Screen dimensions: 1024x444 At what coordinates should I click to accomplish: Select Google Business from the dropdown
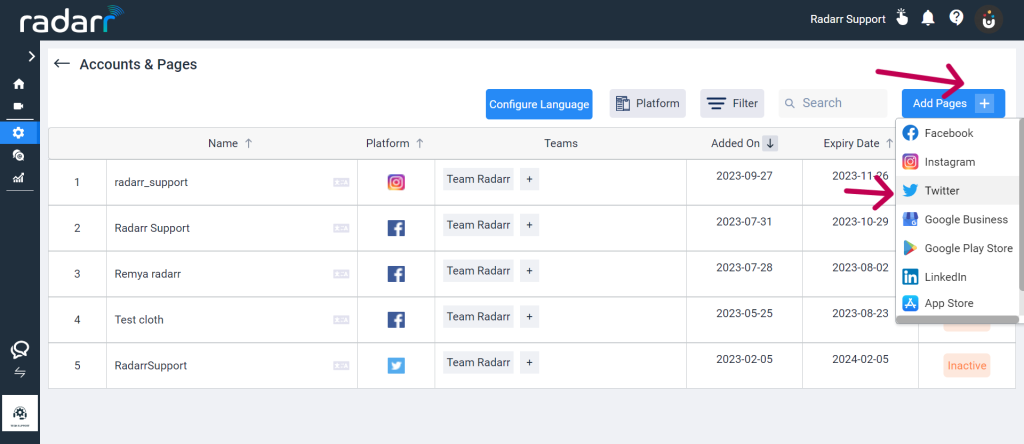click(957, 219)
